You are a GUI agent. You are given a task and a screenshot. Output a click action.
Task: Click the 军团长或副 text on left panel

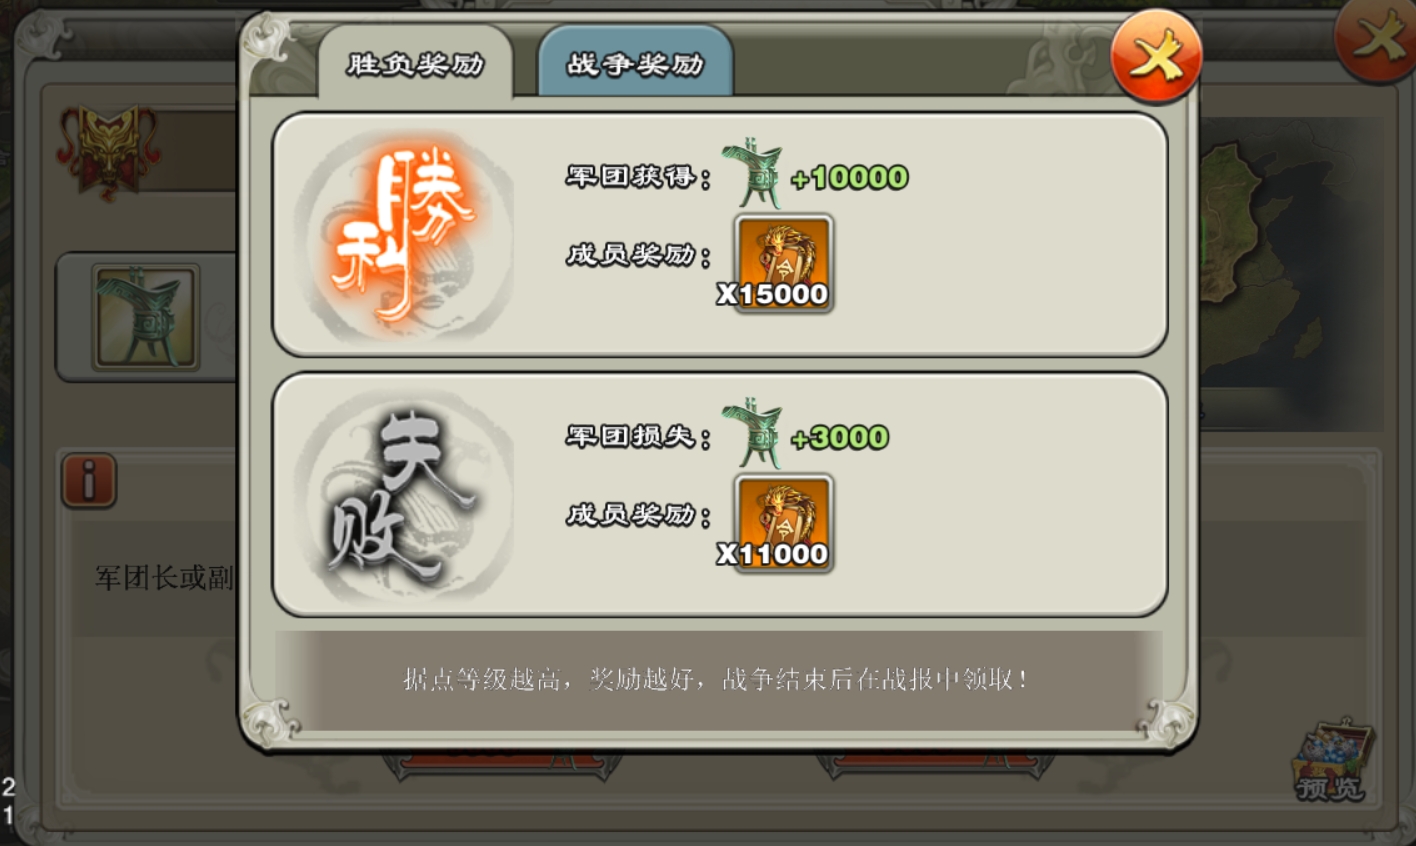point(164,578)
